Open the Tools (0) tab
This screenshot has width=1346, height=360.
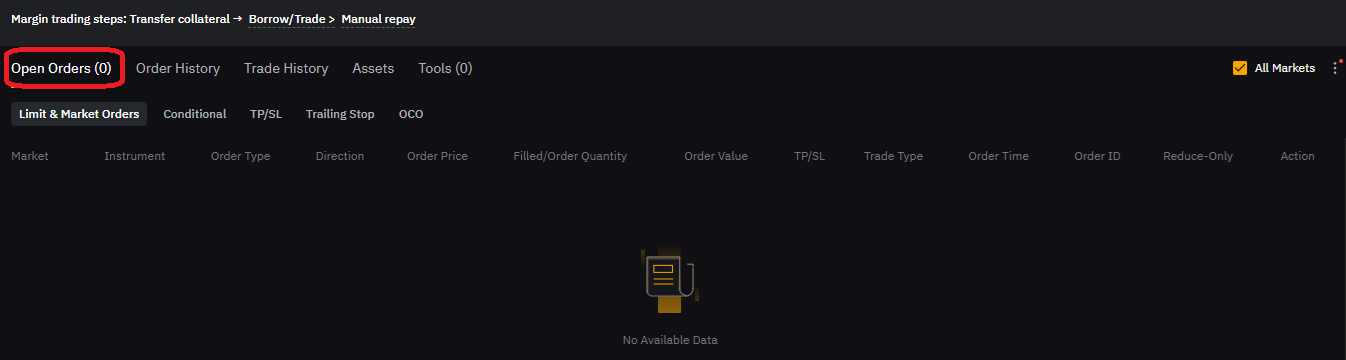(445, 68)
